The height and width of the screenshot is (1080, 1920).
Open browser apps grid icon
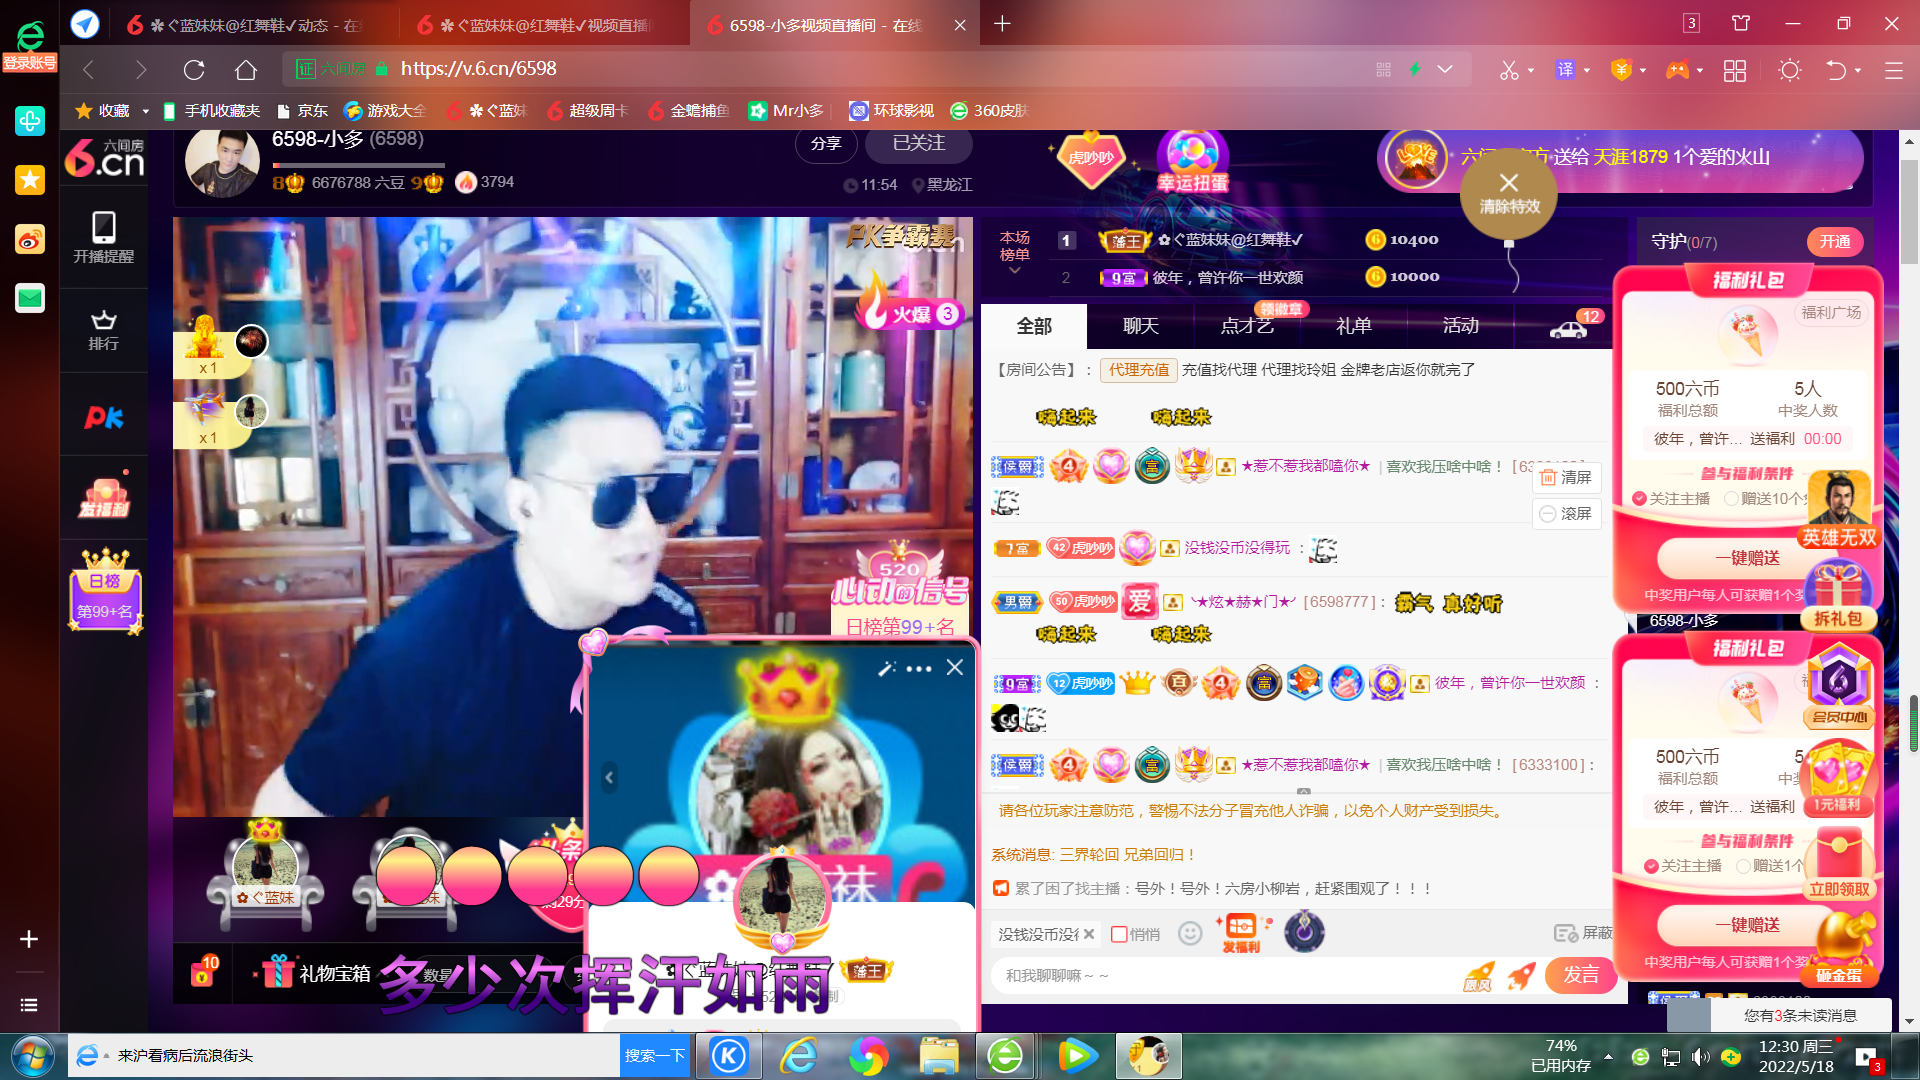(x=1735, y=70)
